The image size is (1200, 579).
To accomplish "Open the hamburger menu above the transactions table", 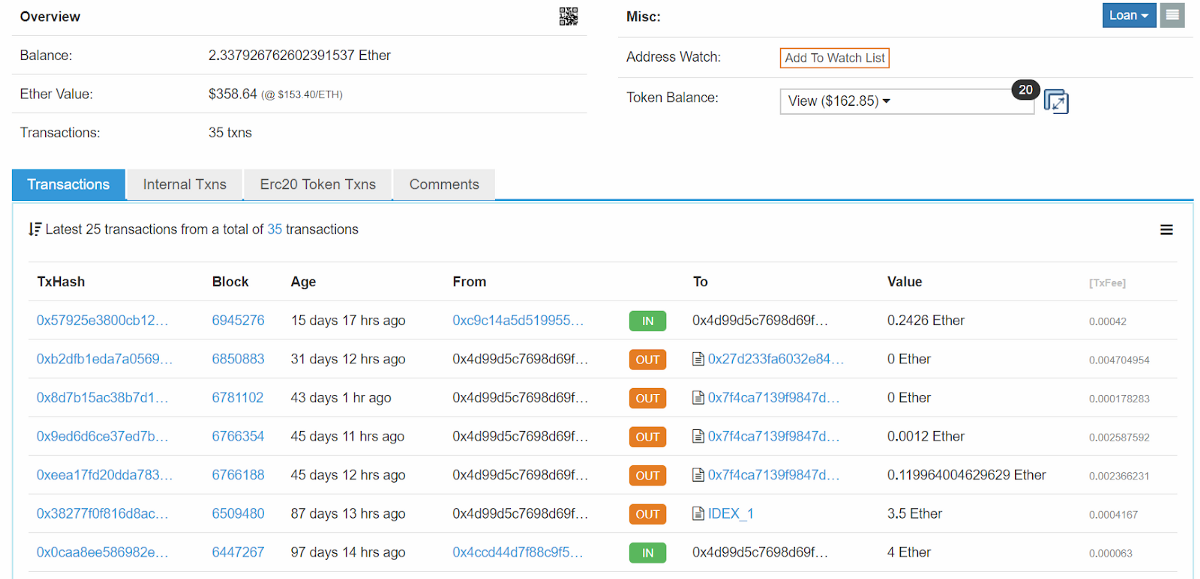I will 1166,230.
